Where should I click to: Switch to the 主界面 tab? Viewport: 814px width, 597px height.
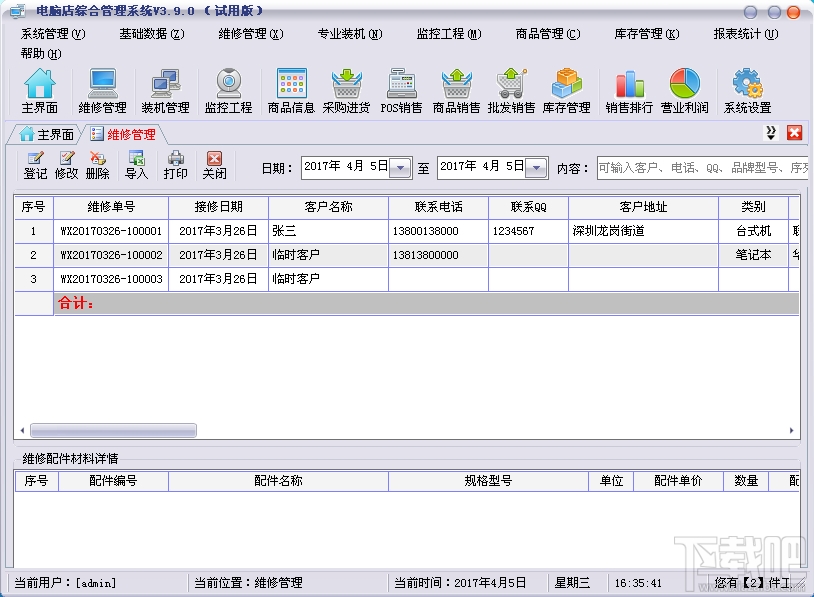[46, 133]
